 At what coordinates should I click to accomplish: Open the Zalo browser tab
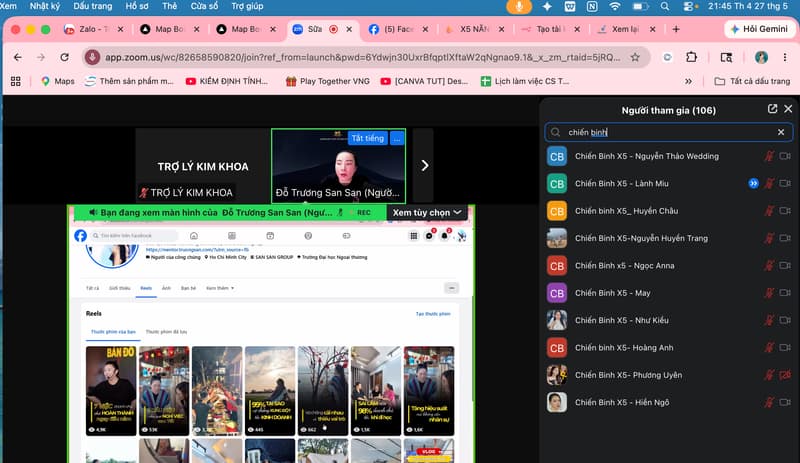(x=93, y=29)
